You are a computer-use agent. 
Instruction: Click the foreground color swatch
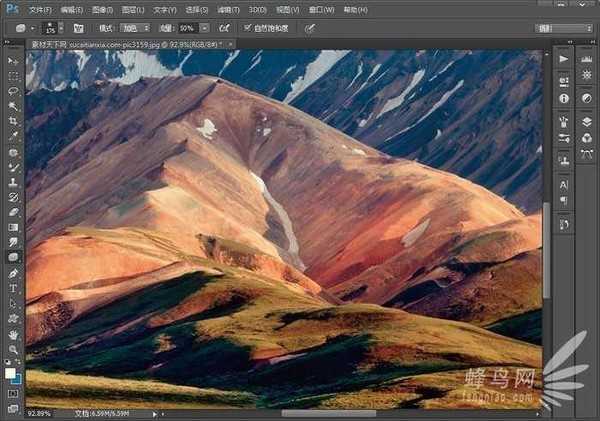pos(10,372)
